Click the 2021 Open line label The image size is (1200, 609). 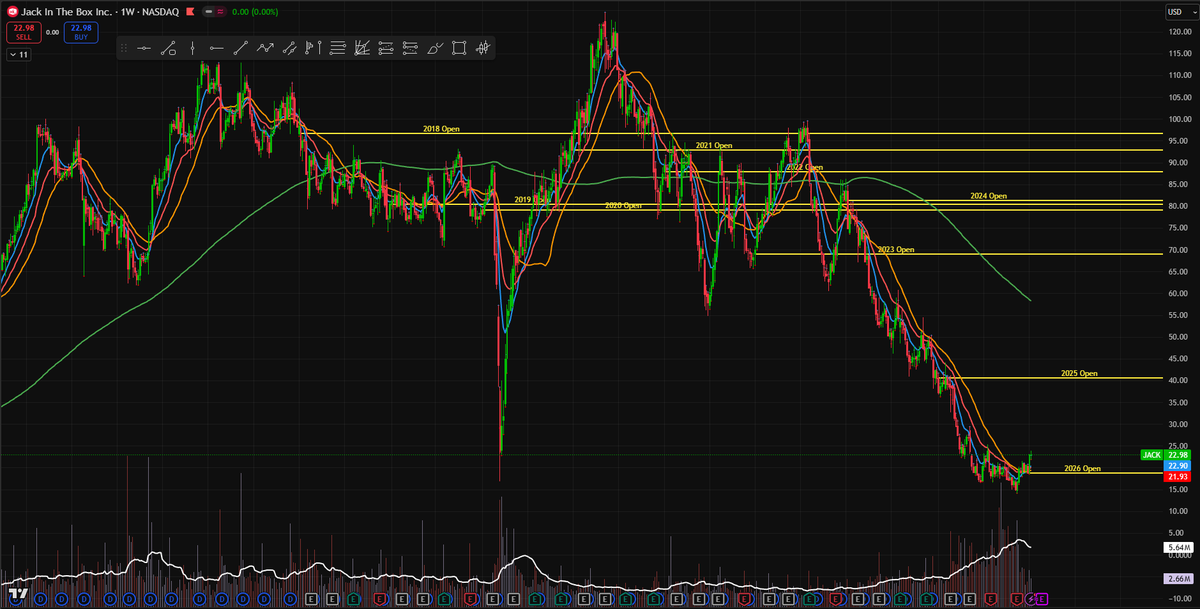[x=714, y=145]
